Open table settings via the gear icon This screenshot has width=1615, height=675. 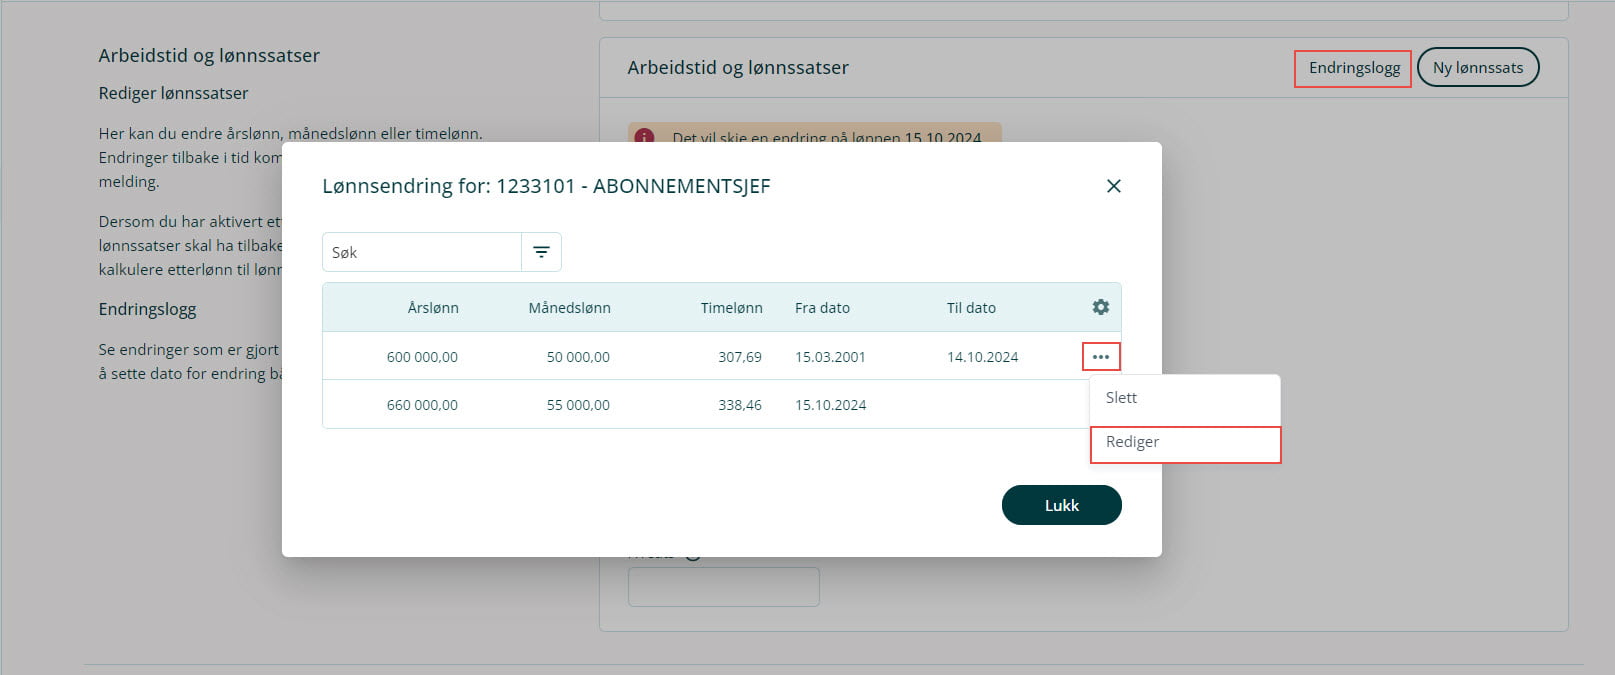click(x=1100, y=307)
